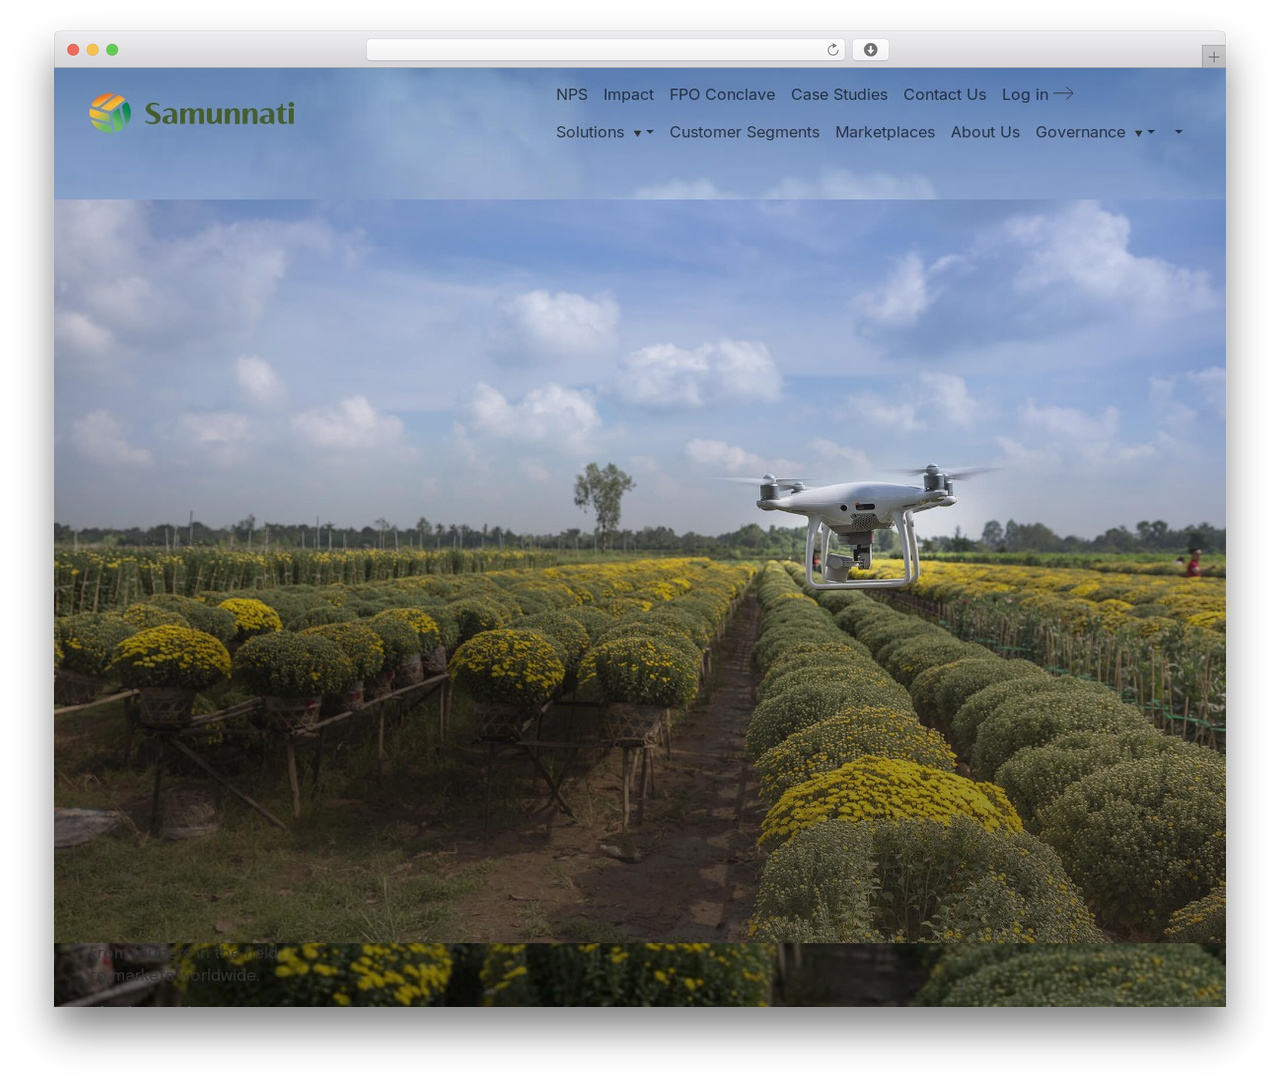This screenshot has height=1084, width=1280.
Task: Close the browser window with red button
Action: (x=73, y=50)
